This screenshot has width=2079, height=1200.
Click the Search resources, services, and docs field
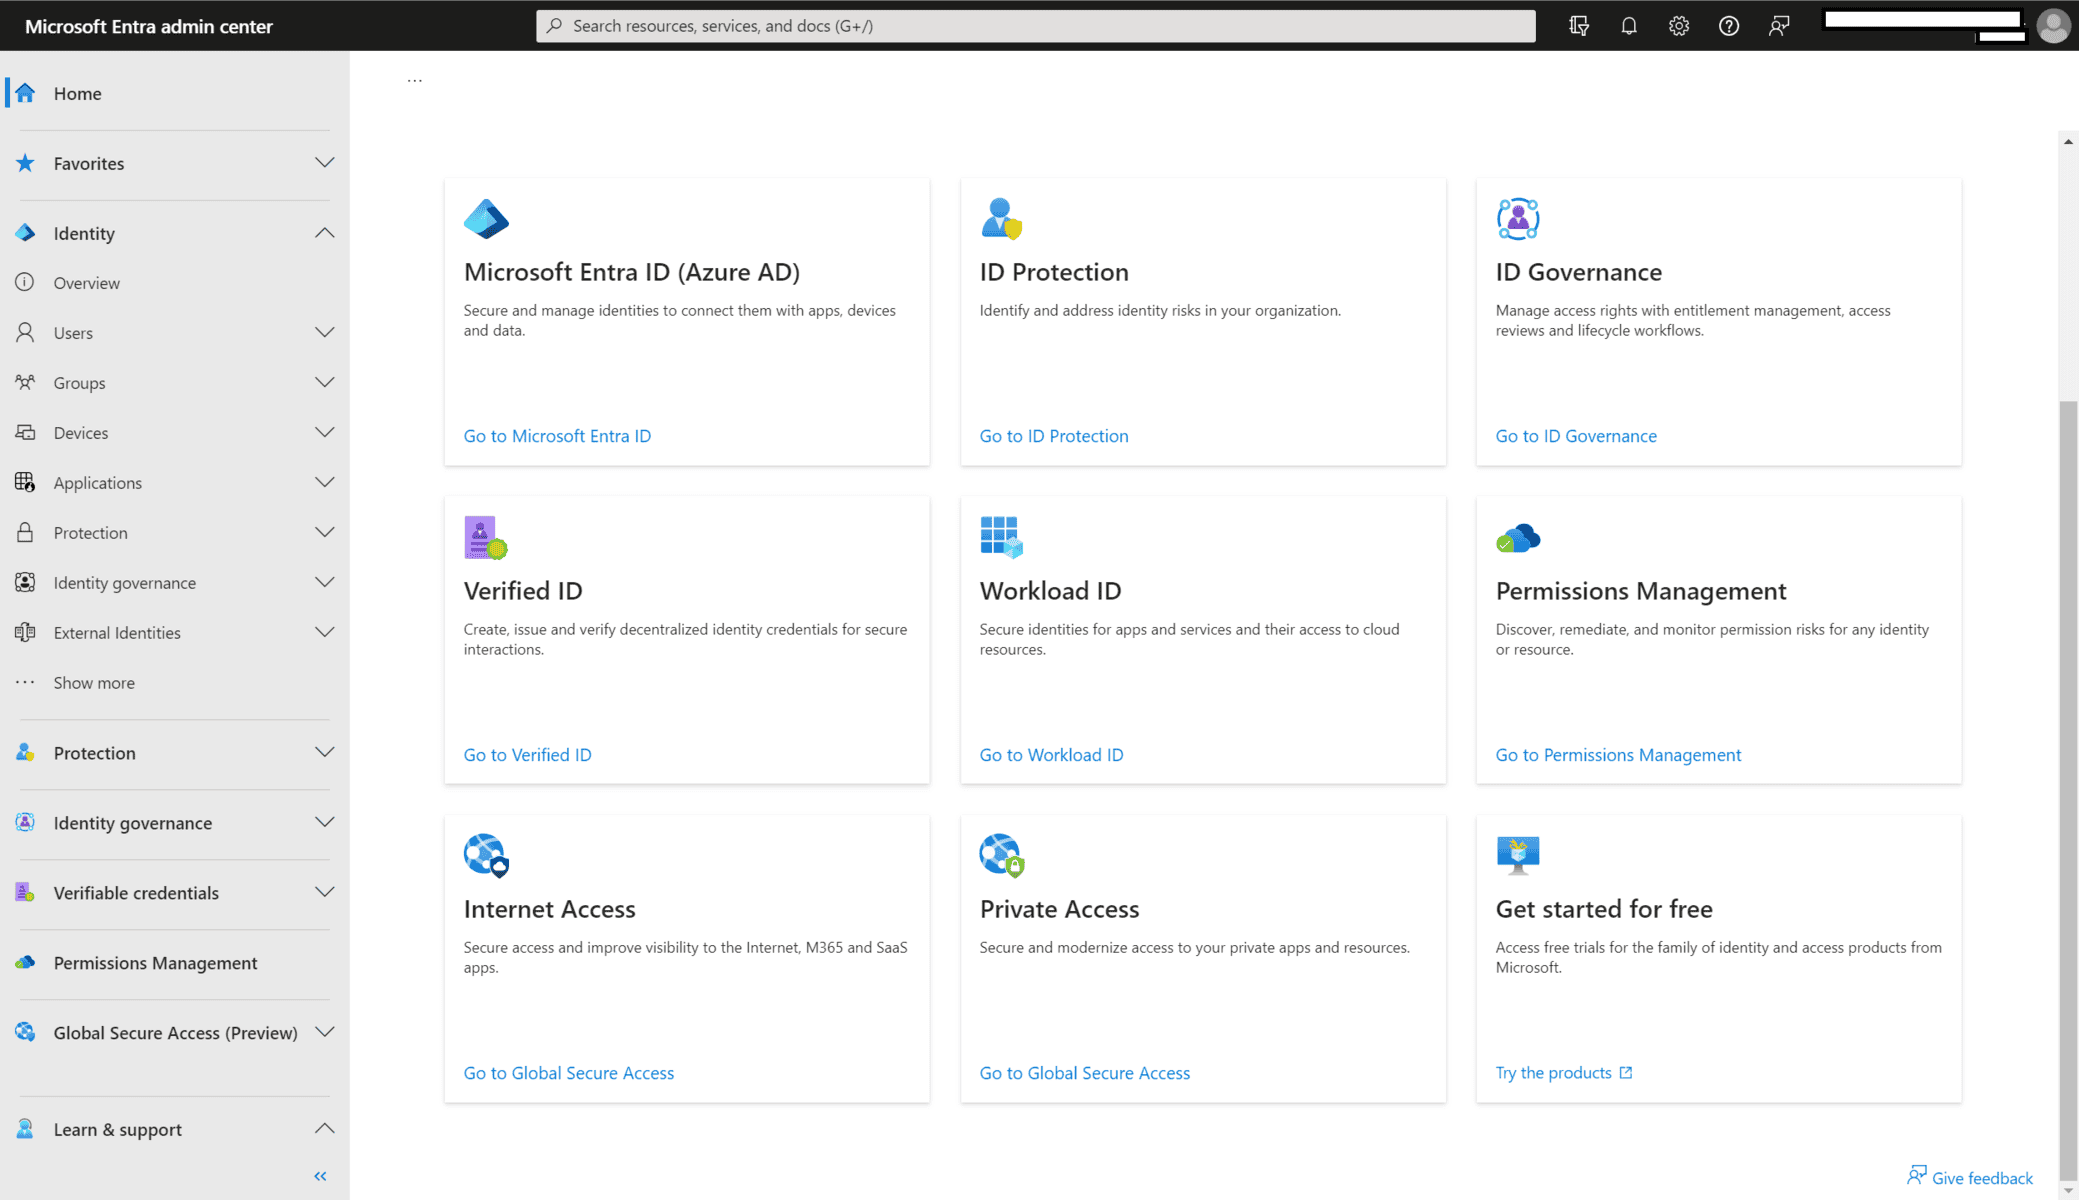click(x=1035, y=26)
